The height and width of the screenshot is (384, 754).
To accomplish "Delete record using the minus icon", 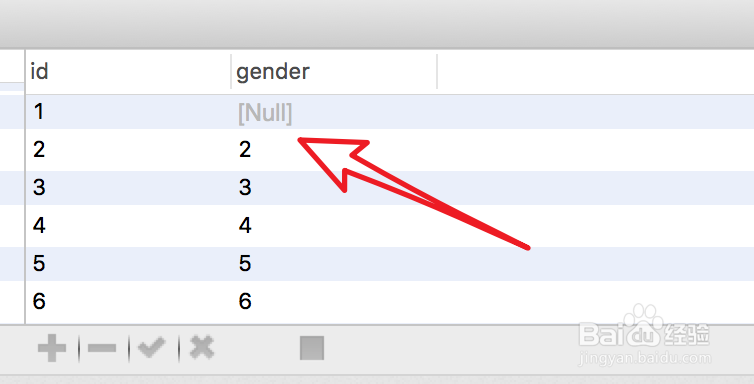I will click(102, 347).
